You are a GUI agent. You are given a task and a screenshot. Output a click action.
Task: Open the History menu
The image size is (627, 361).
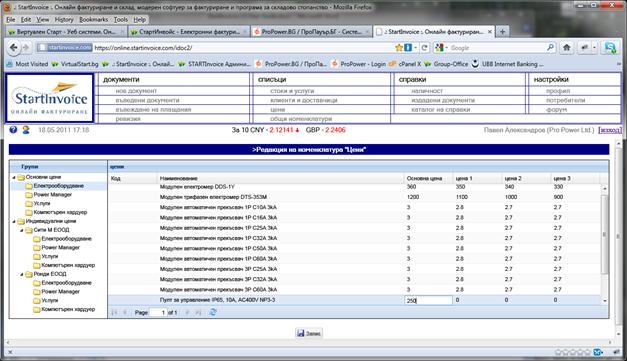64,20
